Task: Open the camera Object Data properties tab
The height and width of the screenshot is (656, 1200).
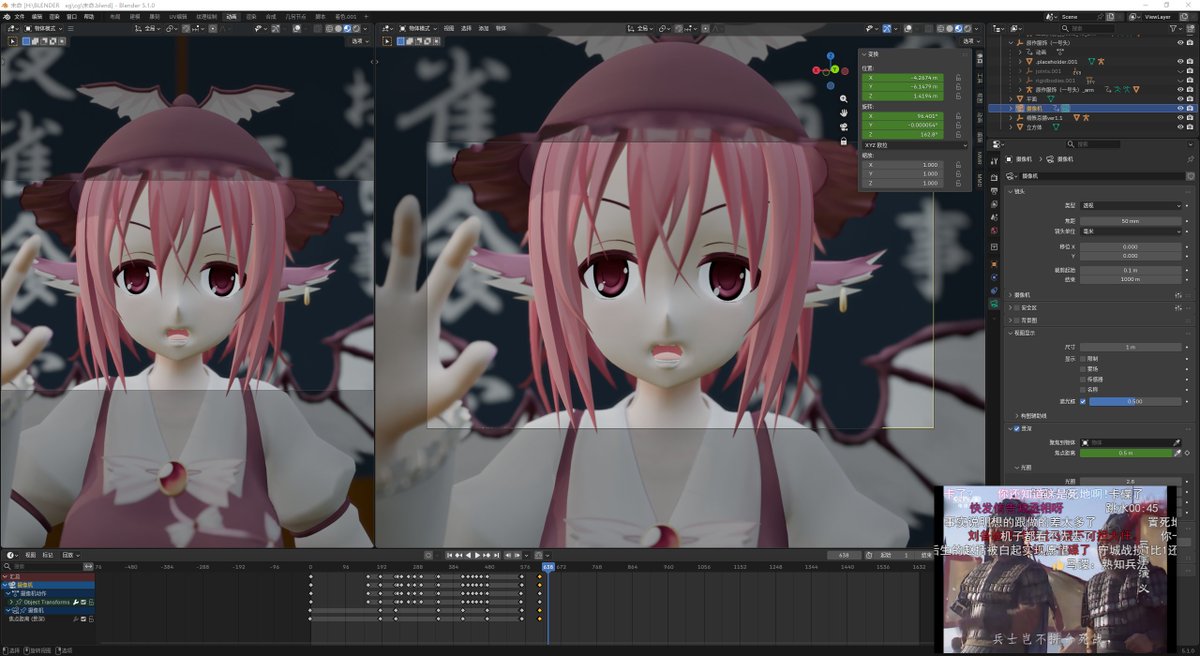Action: click(994, 303)
